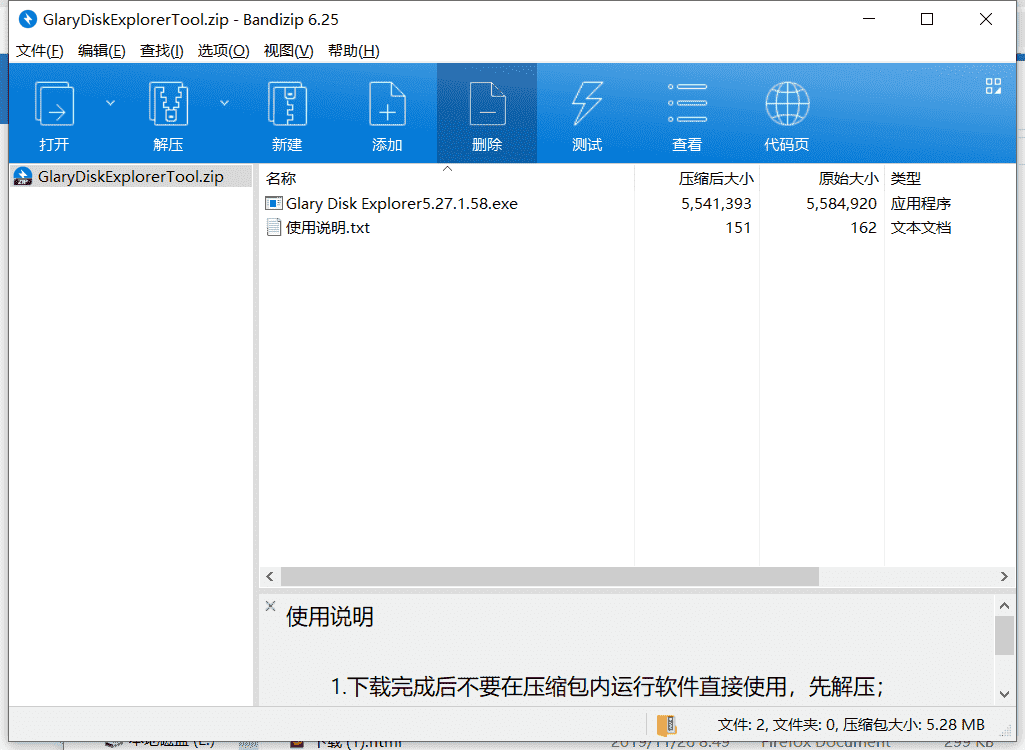This screenshot has width=1025, height=750.
Task: Maximize the Bandizip window
Action: tap(927, 20)
